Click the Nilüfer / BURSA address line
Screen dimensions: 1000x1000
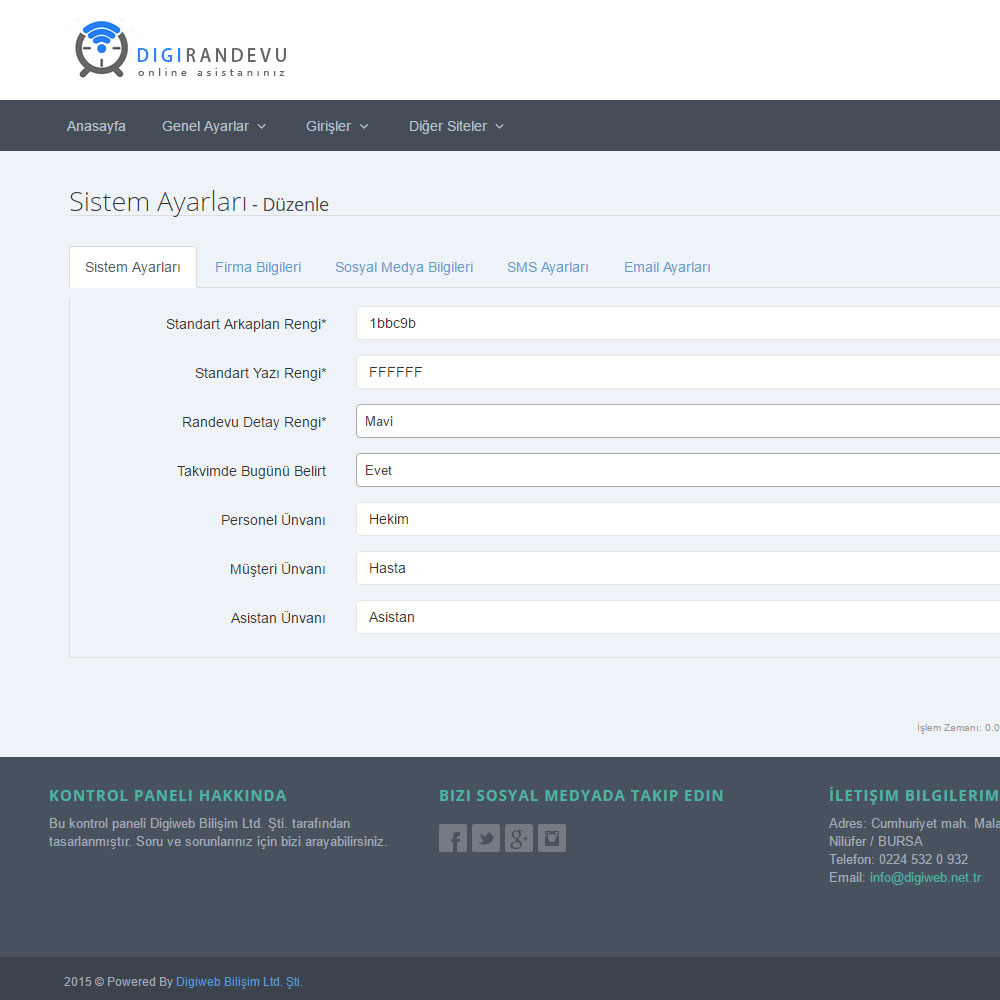[x=876, y=841]
